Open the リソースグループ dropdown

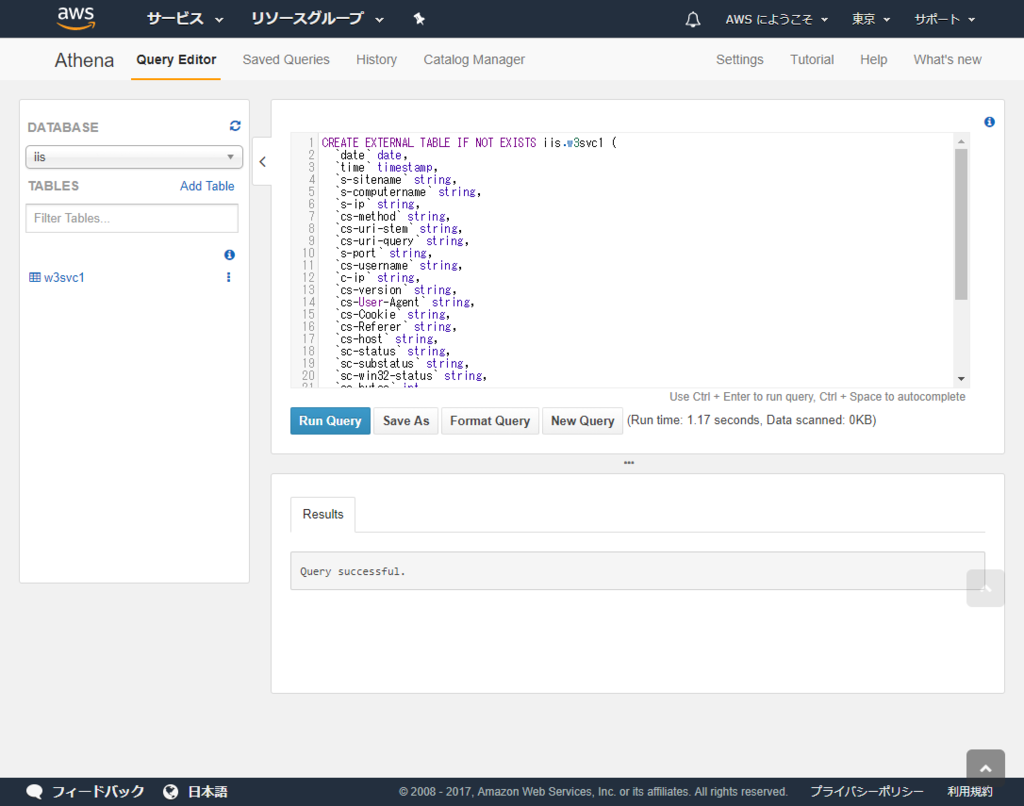click(x=317, y=19)
